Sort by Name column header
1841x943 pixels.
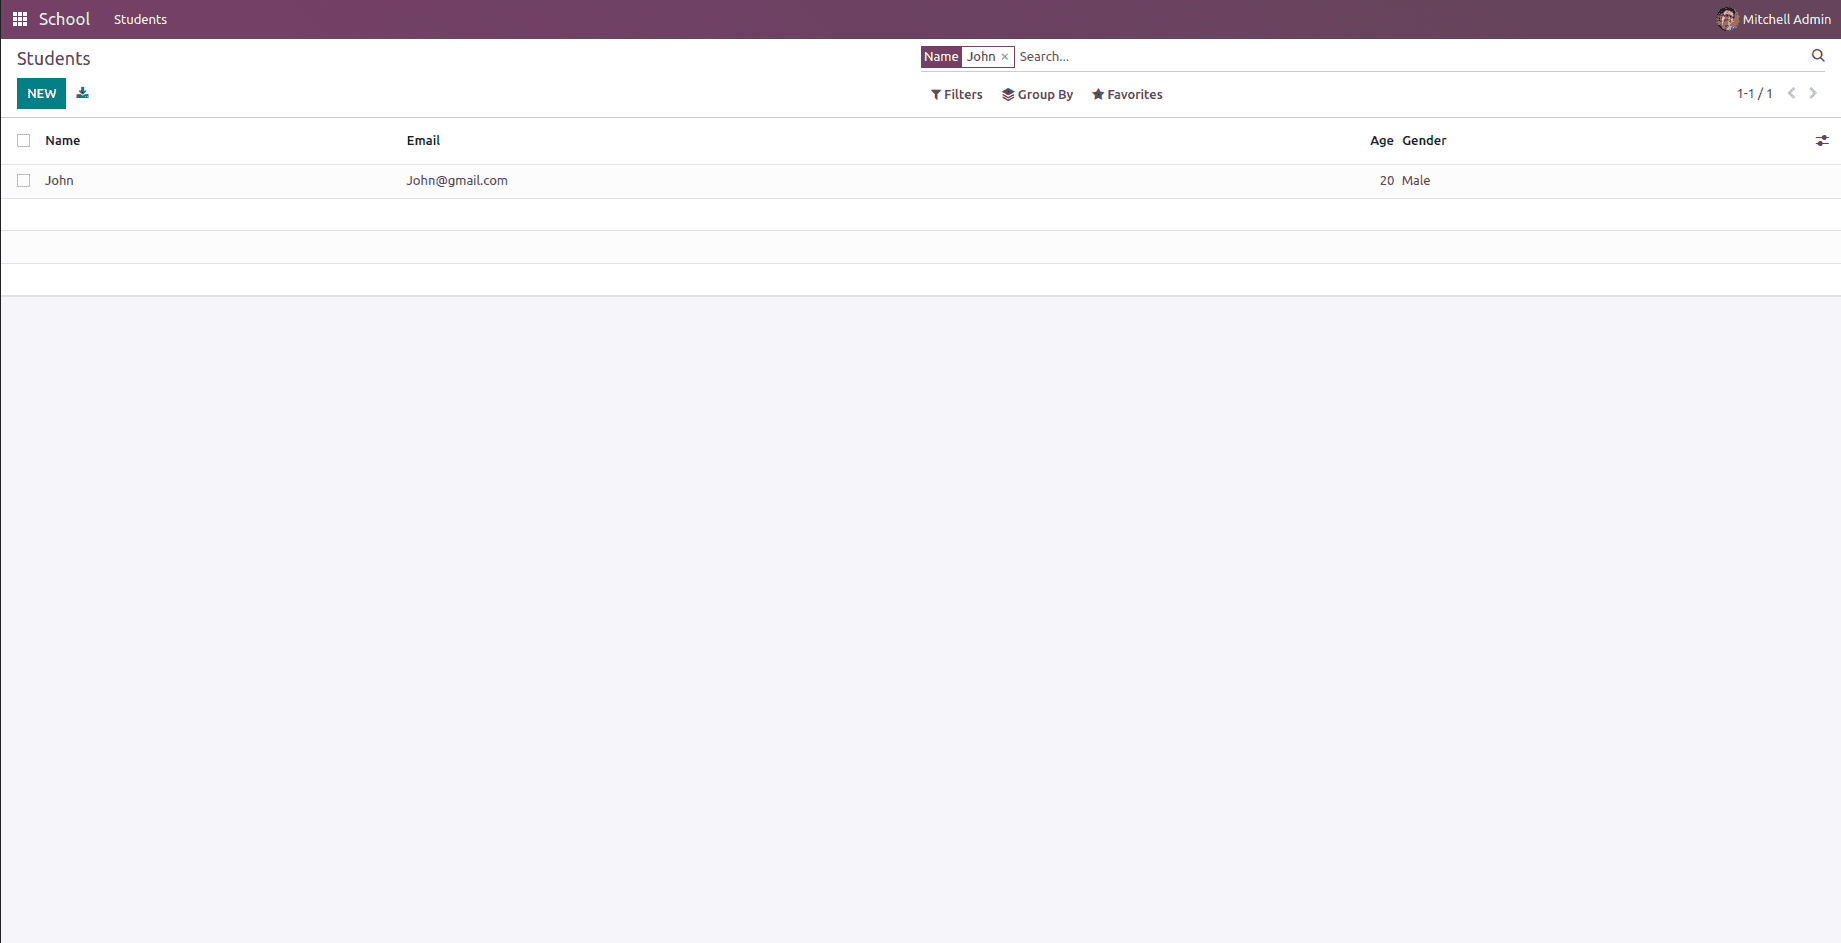pos(63,141)
